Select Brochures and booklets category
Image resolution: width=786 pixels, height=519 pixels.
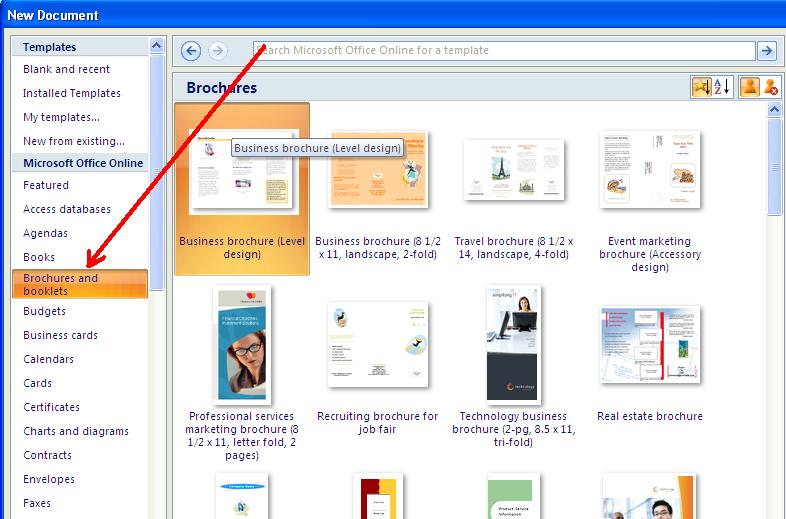click(80, 284)
